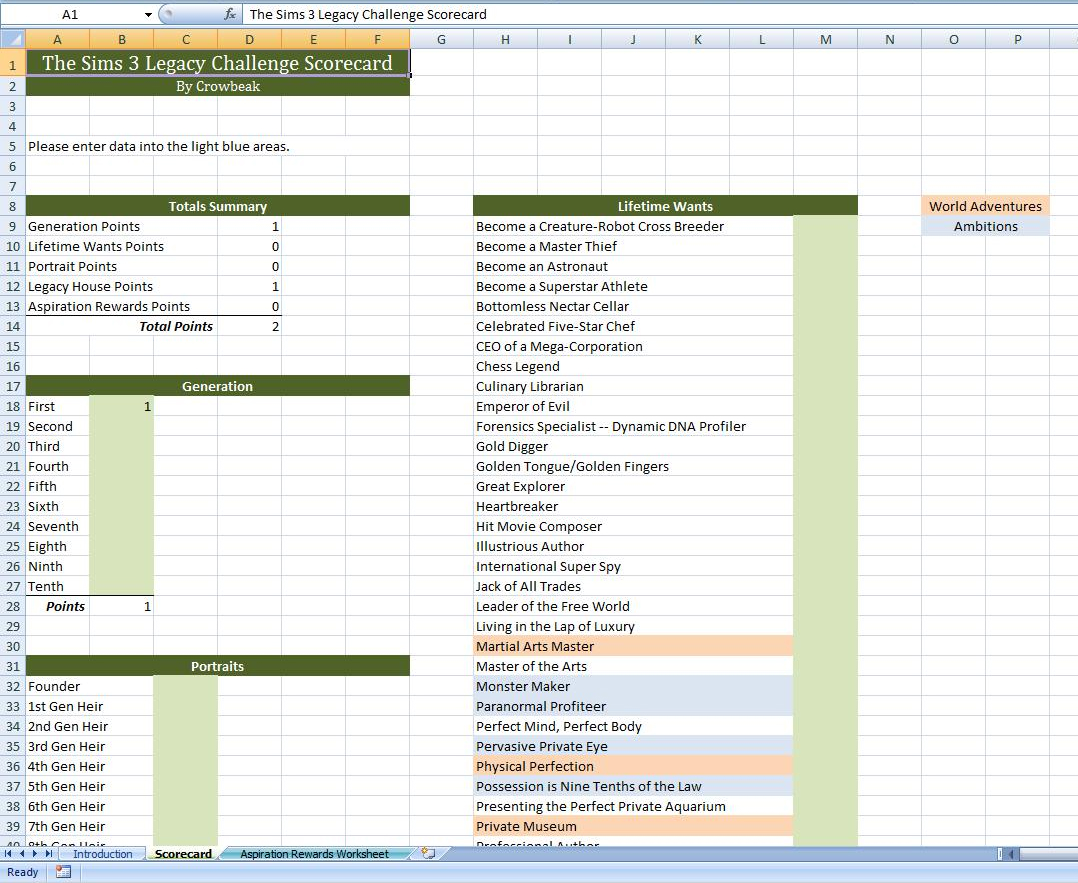Select the Scorecard sheet tab
The image size is (1078, 883).
[x=183, y=853]
